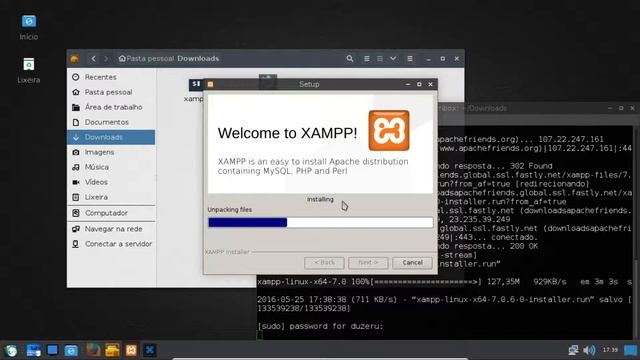This screenshot has height=360, width=640.
Task: Open Computador in the sidebar
Action: point(111,213)
